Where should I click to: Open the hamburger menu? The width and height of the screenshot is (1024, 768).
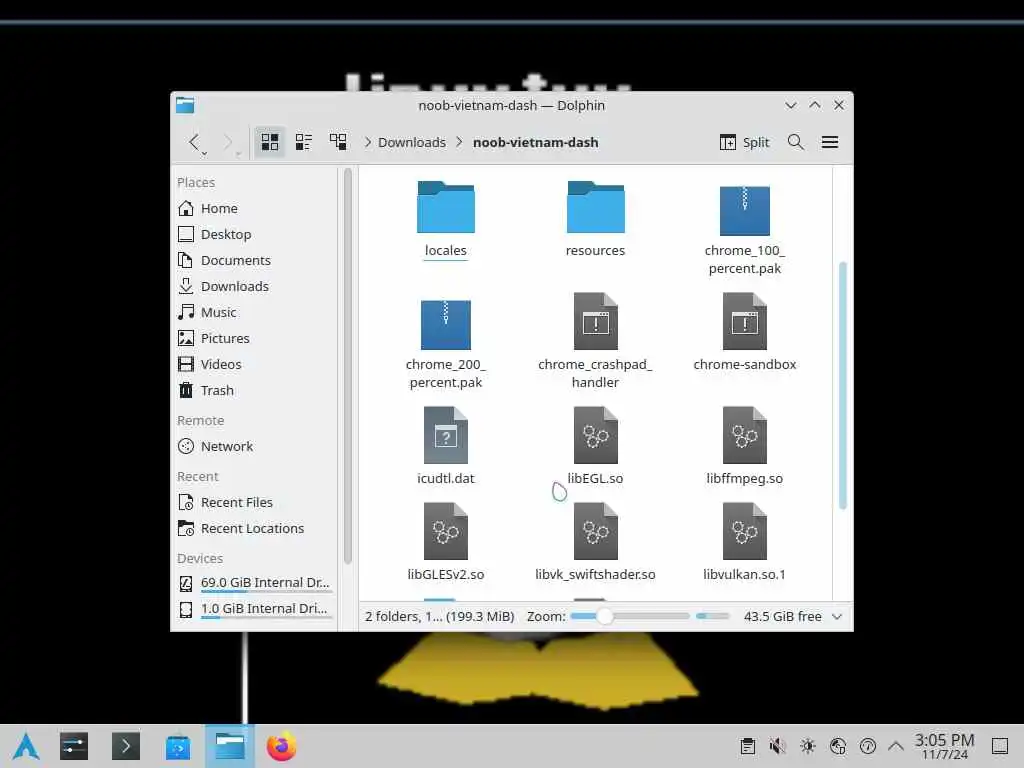click(x=829, y=142)
